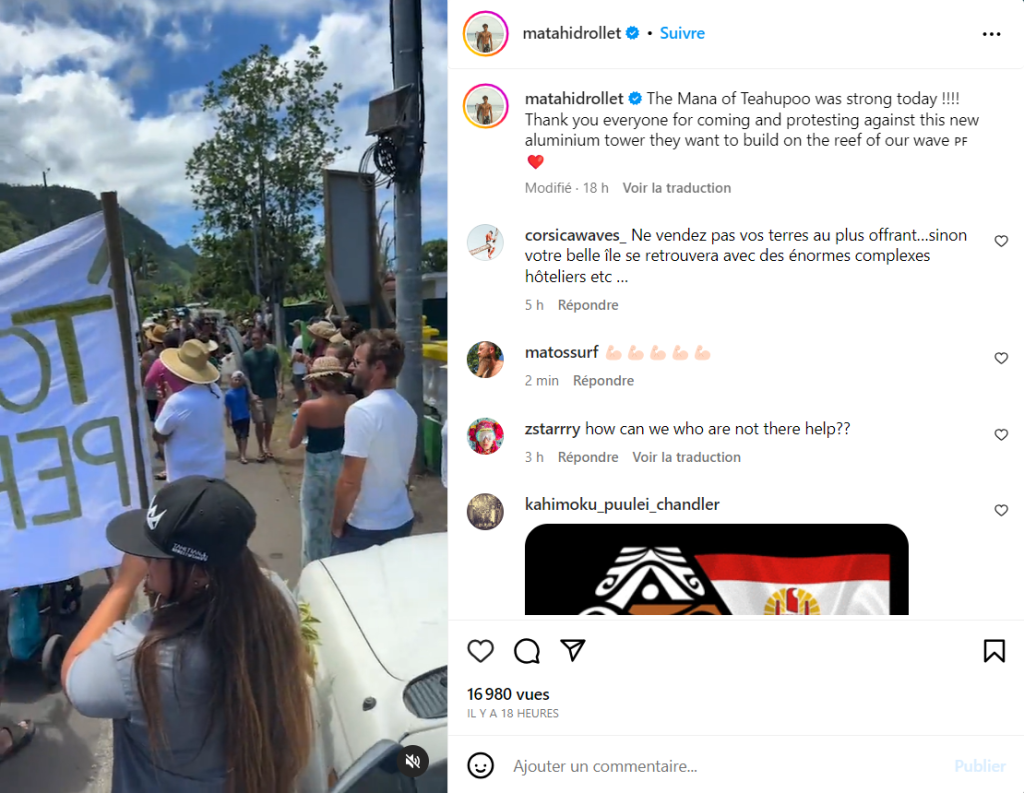Like matossurf comment heart
The height and width of the screenshot is (793, 1024).
pyautogui.click(x=1000, y=358)
